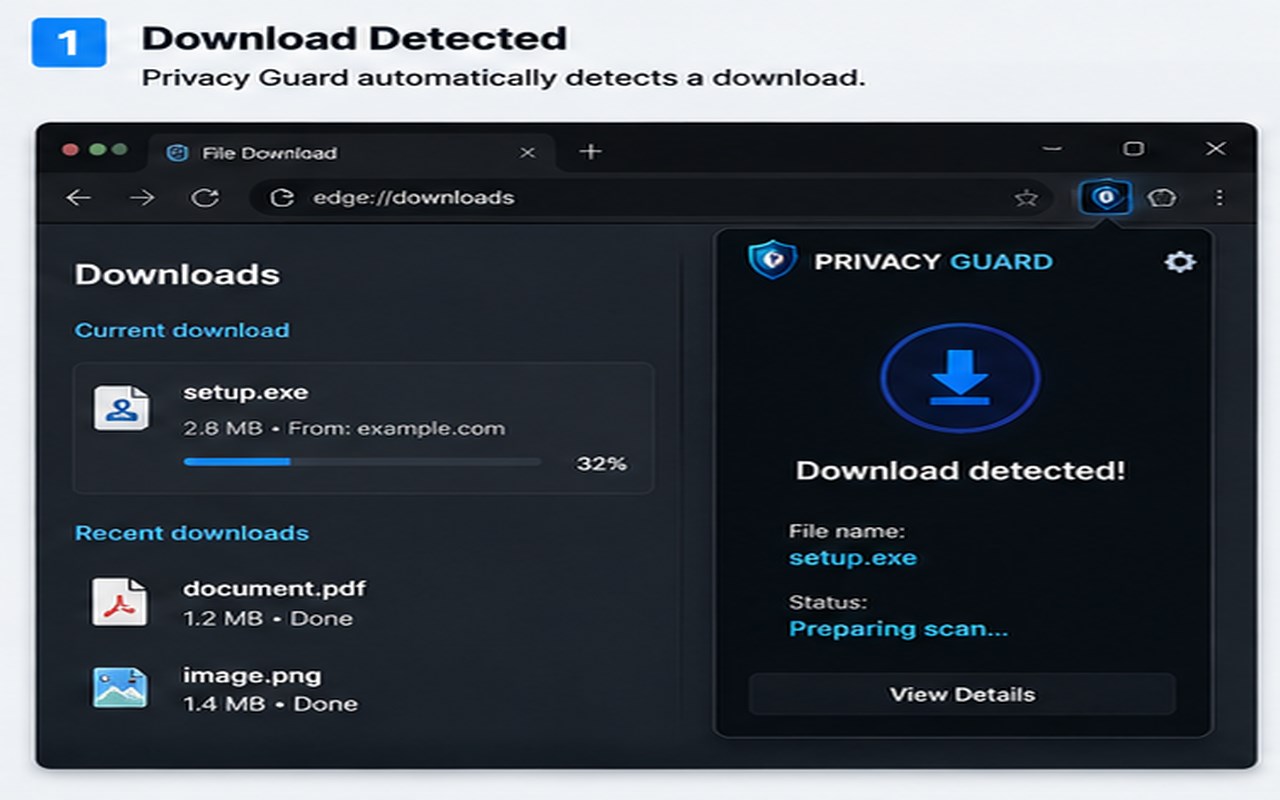Open the browser three-dot menu
The width and height of the screenshot is (1280, 800).
[x=1219, y=198]
